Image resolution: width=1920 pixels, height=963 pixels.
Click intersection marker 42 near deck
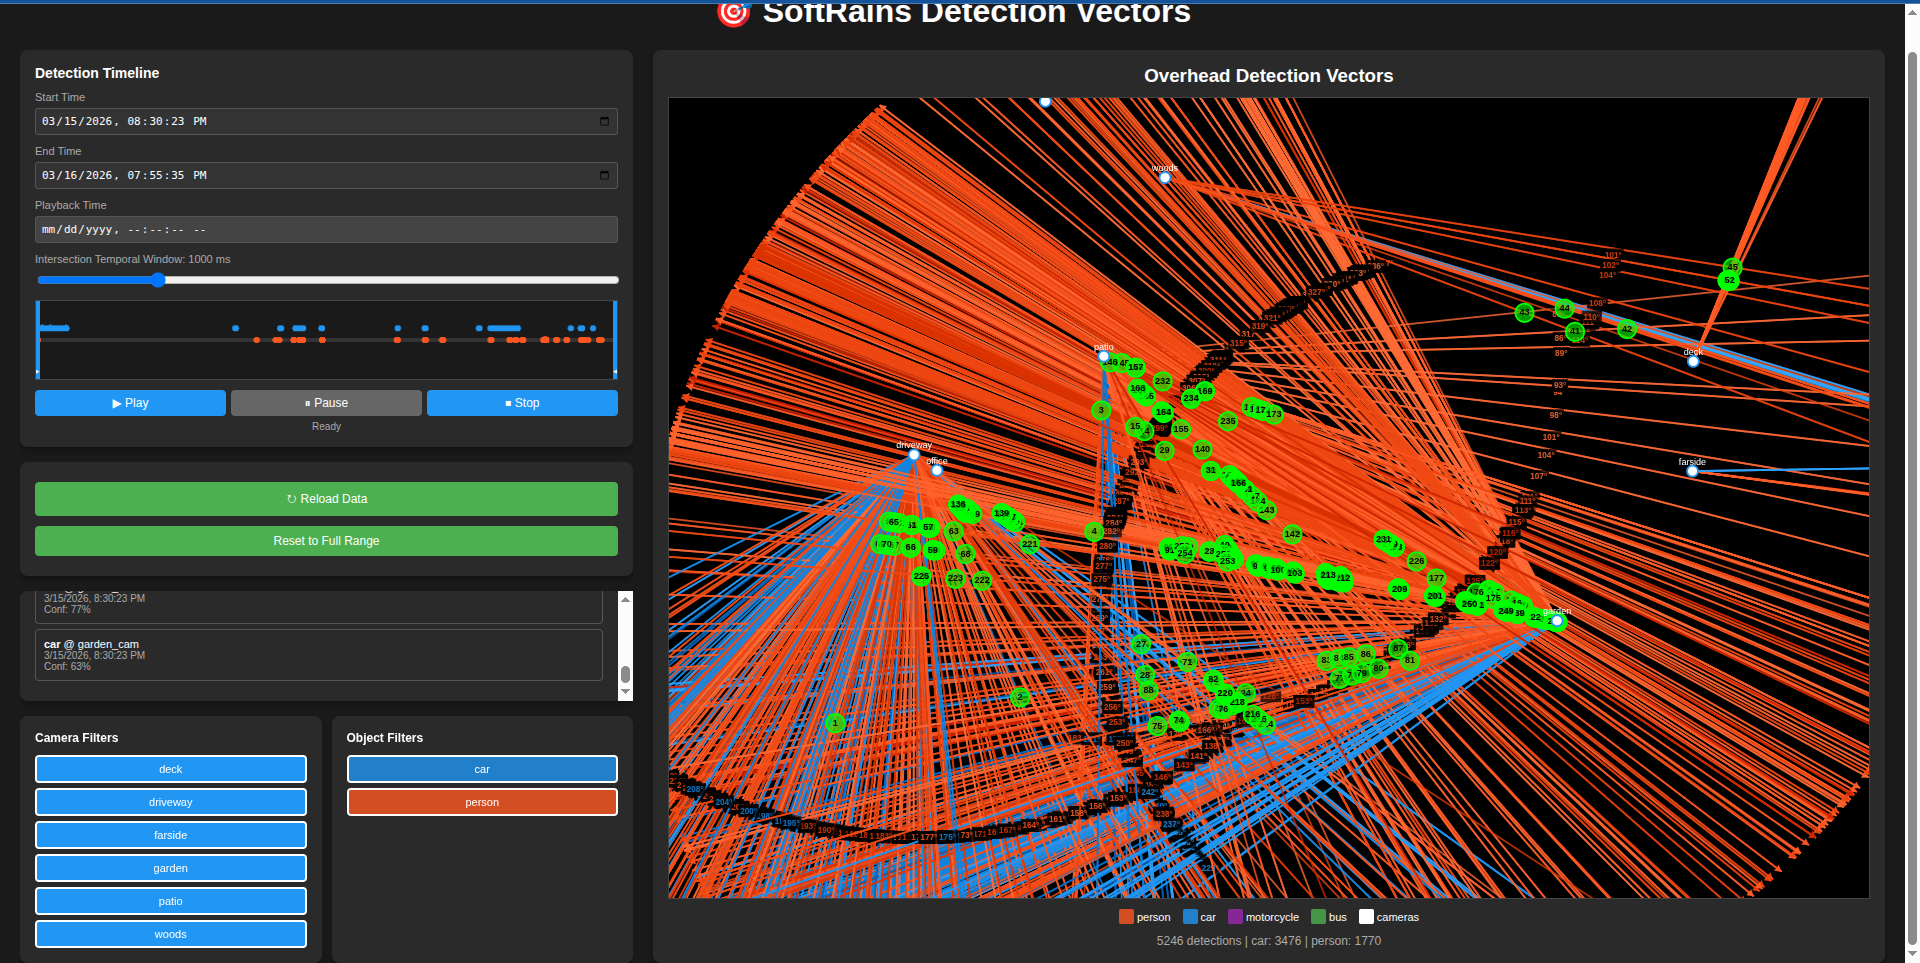coord(1627,329)
